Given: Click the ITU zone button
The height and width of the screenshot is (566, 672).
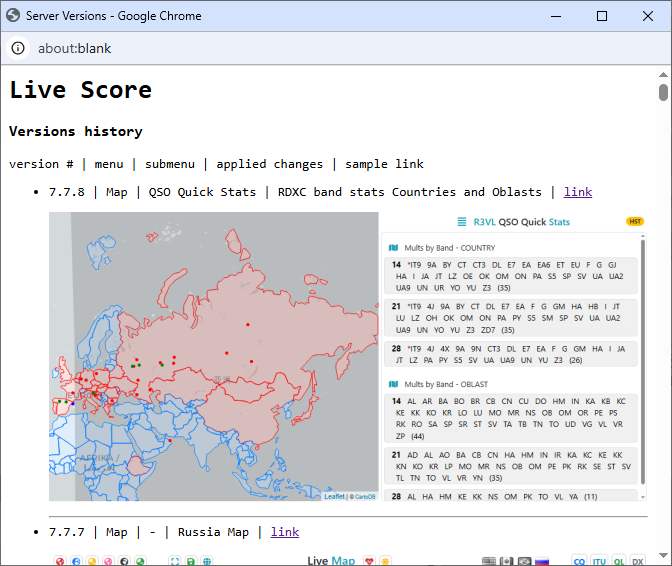Looking at the screenshot, I should point(599,561).
